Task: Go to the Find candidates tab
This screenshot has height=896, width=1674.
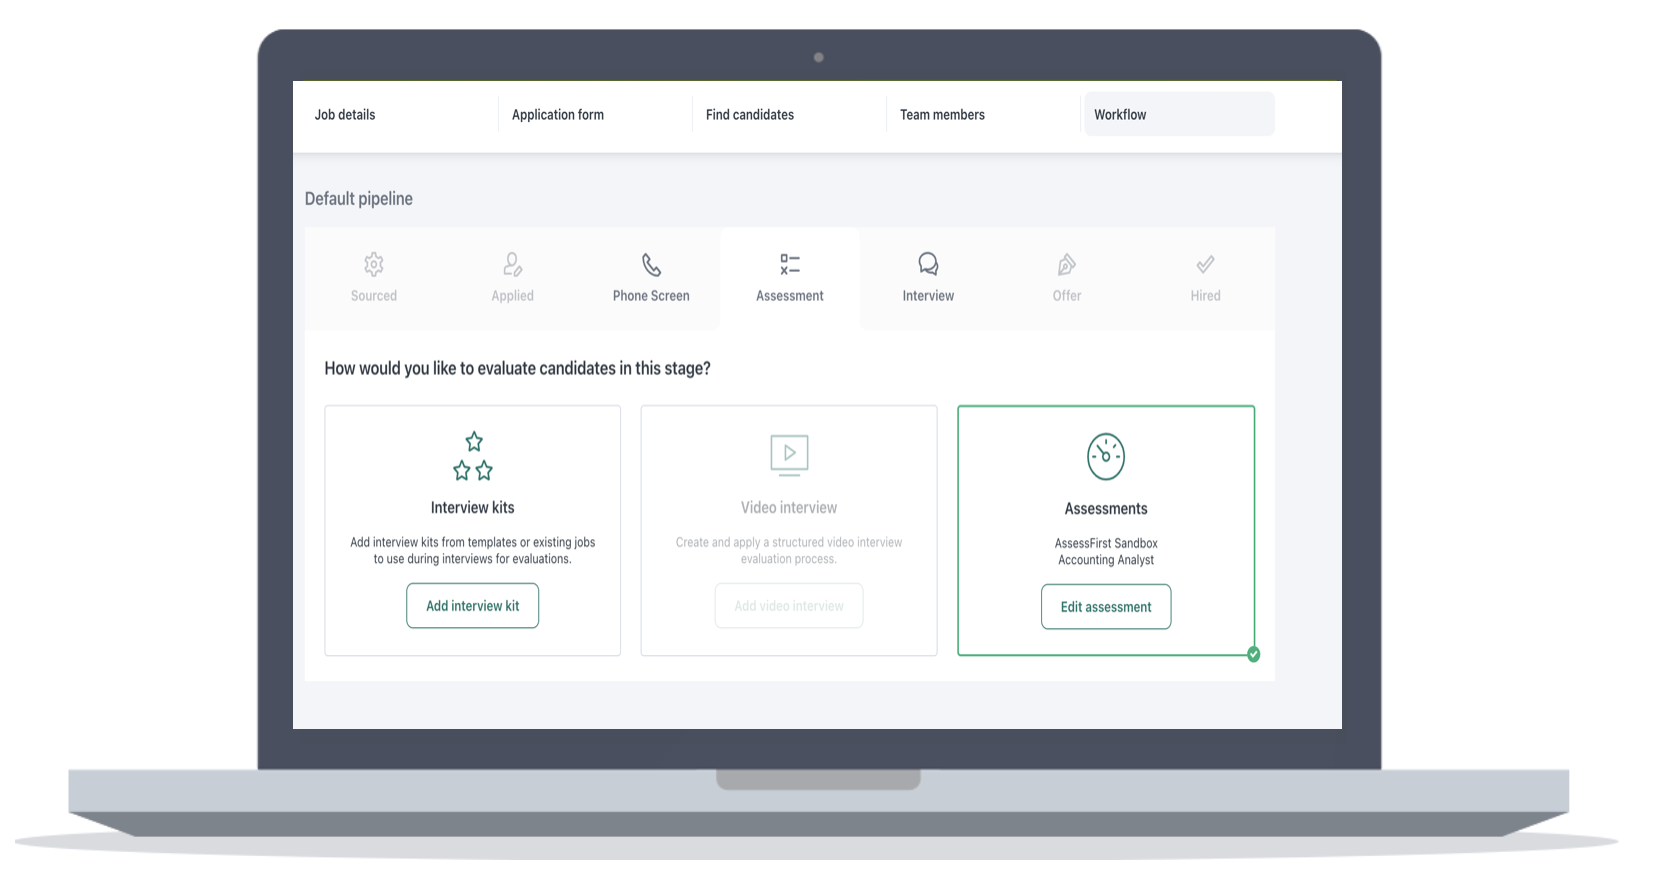Action: point(750,115)
